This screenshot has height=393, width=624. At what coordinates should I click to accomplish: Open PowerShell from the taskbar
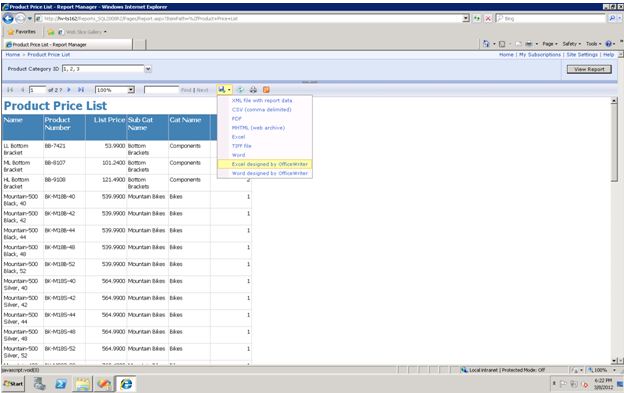coord(60,384)
